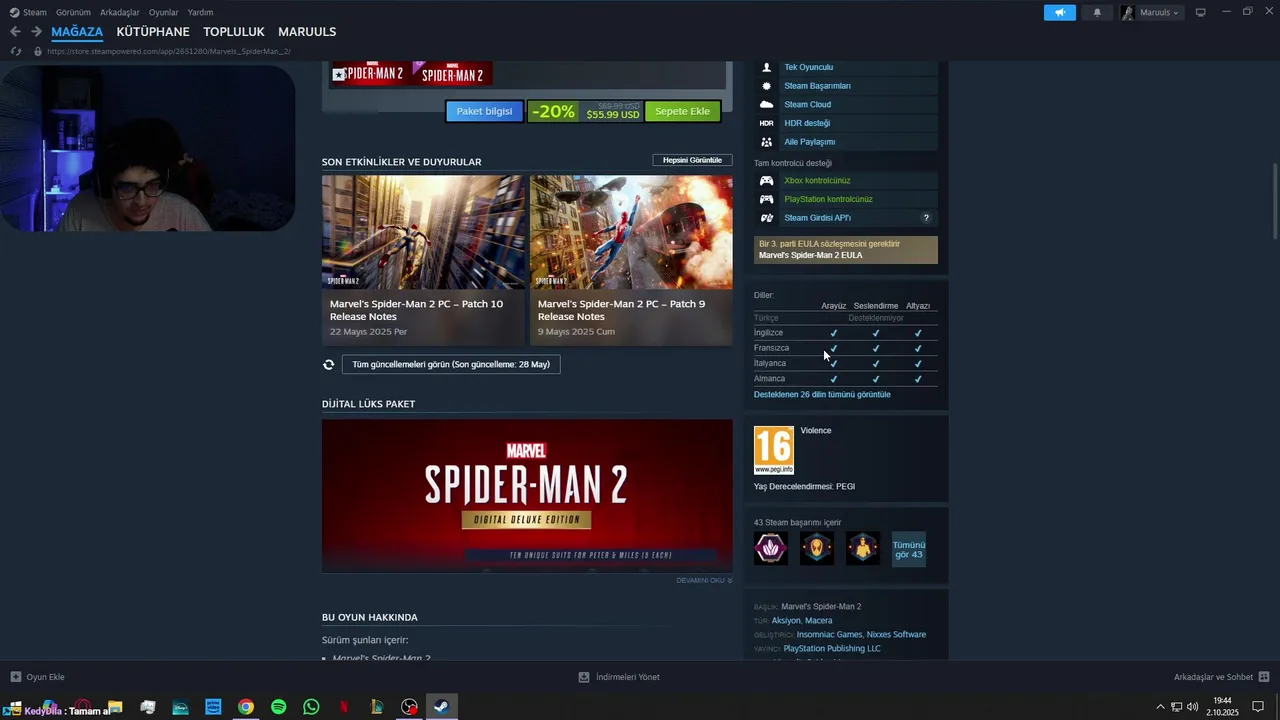The width and height of the screenshot is (1280, 720).
Task: Click the single-player person icon
Action: 766,67
